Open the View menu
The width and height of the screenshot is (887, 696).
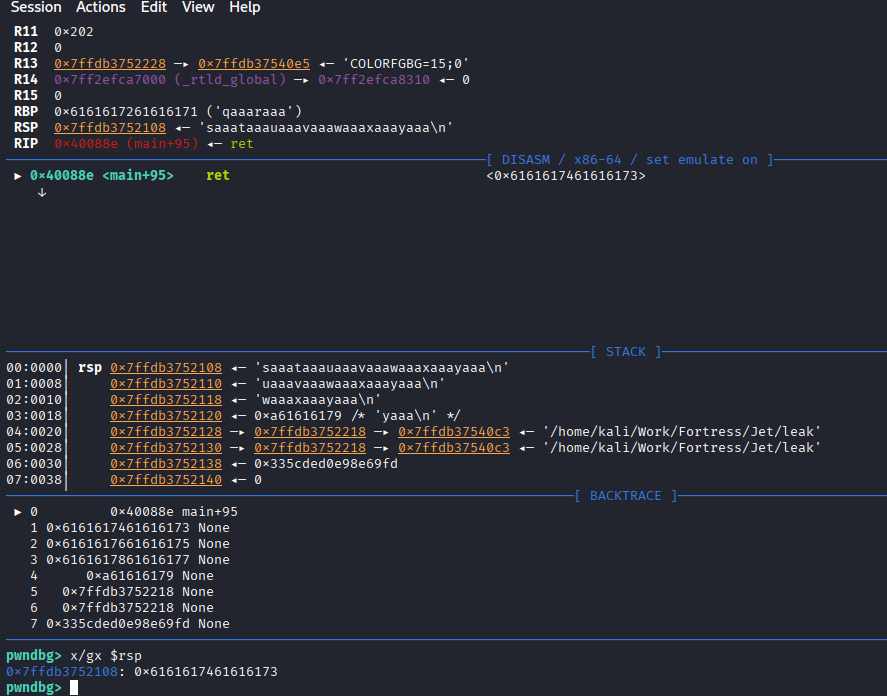pos(198,7)
